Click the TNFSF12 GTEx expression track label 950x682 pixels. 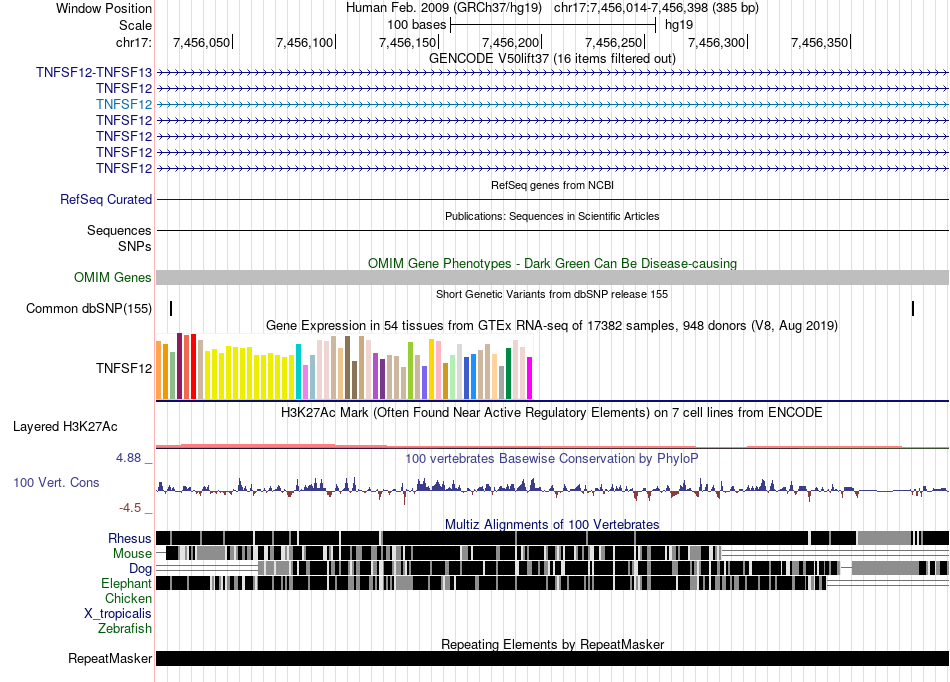(124, 368)
